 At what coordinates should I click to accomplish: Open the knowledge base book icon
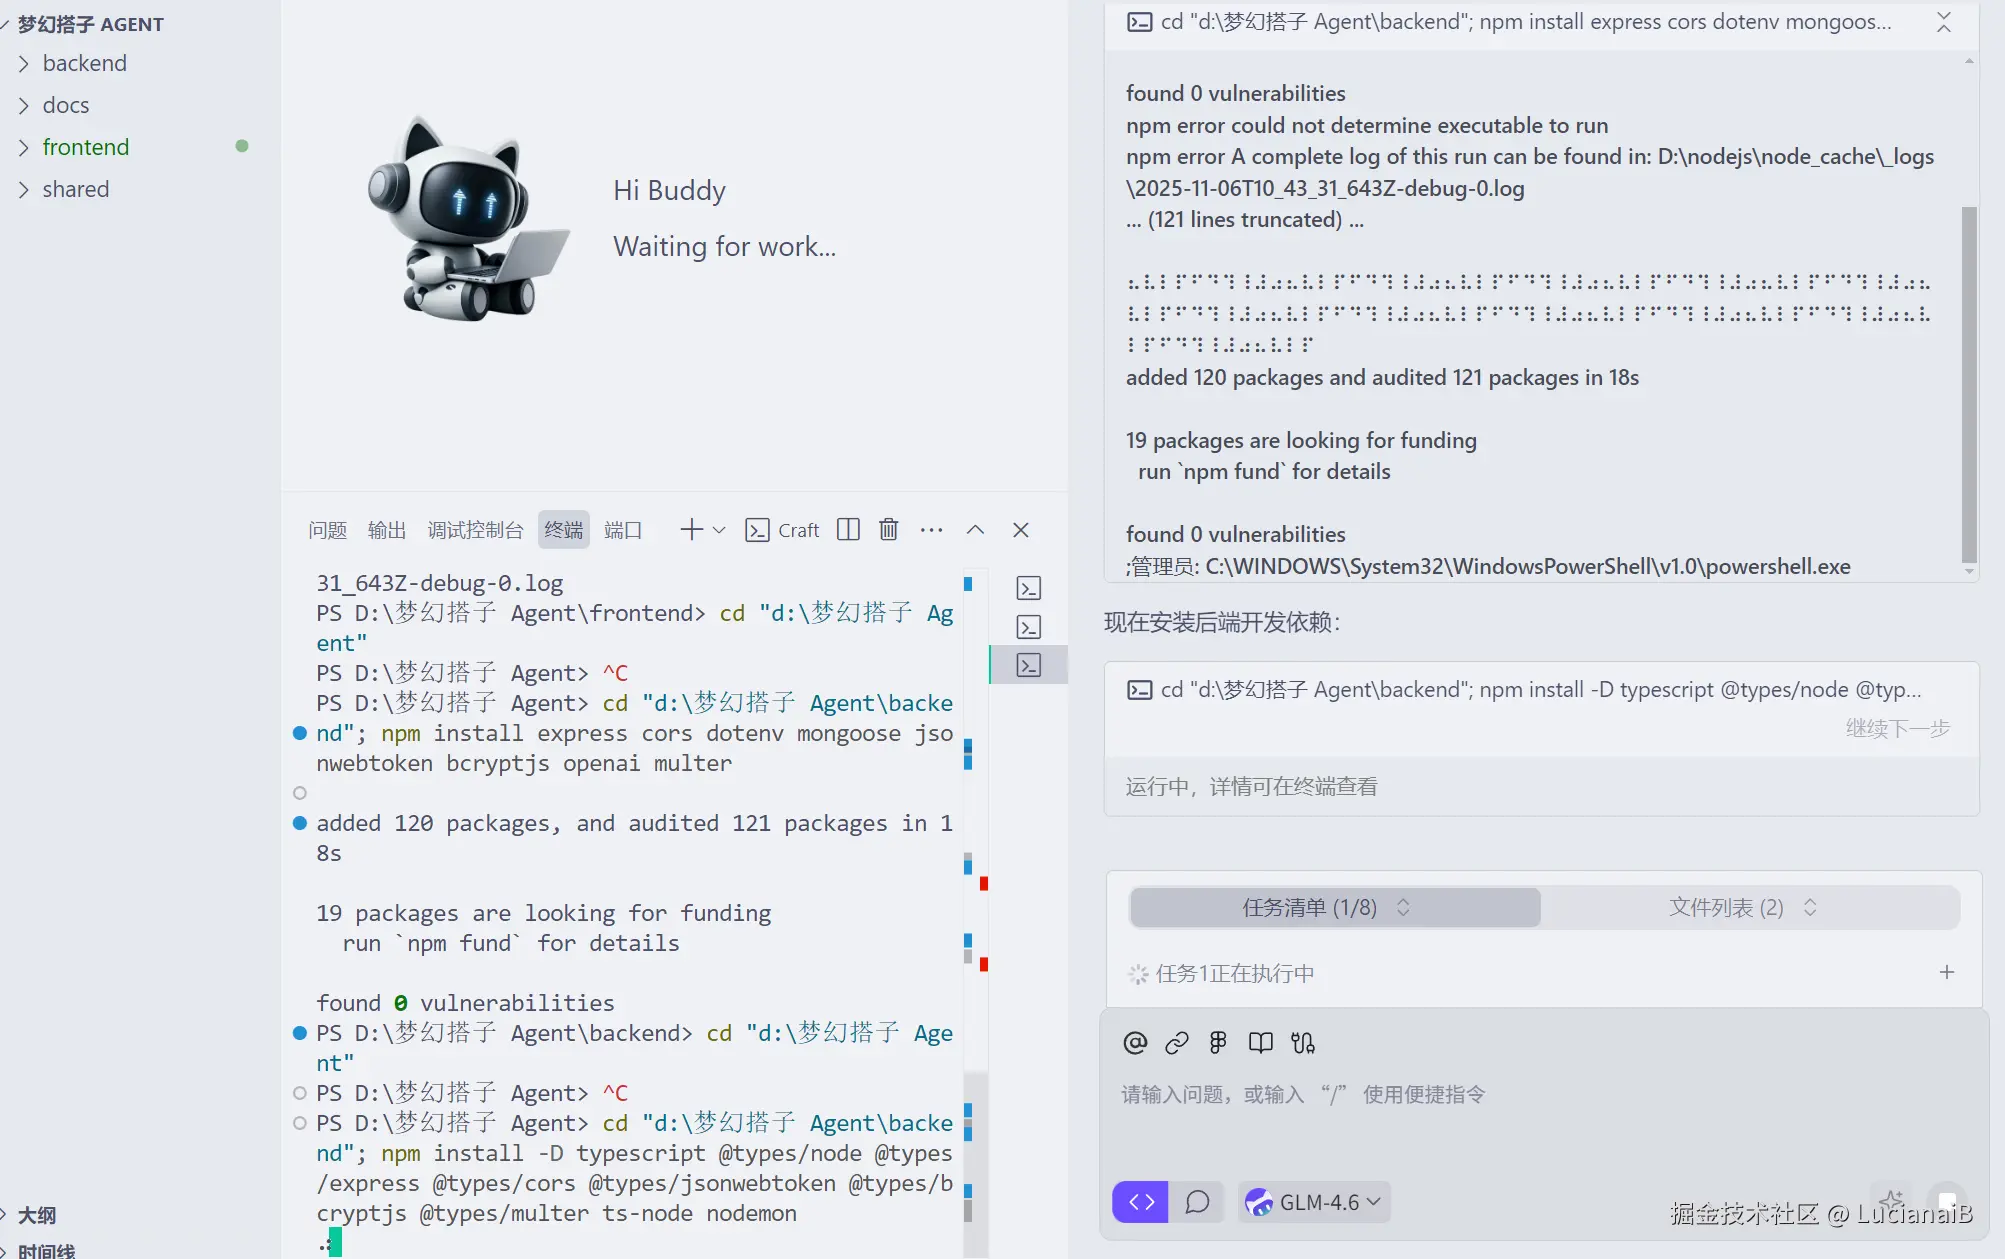pos(1260,1043)
